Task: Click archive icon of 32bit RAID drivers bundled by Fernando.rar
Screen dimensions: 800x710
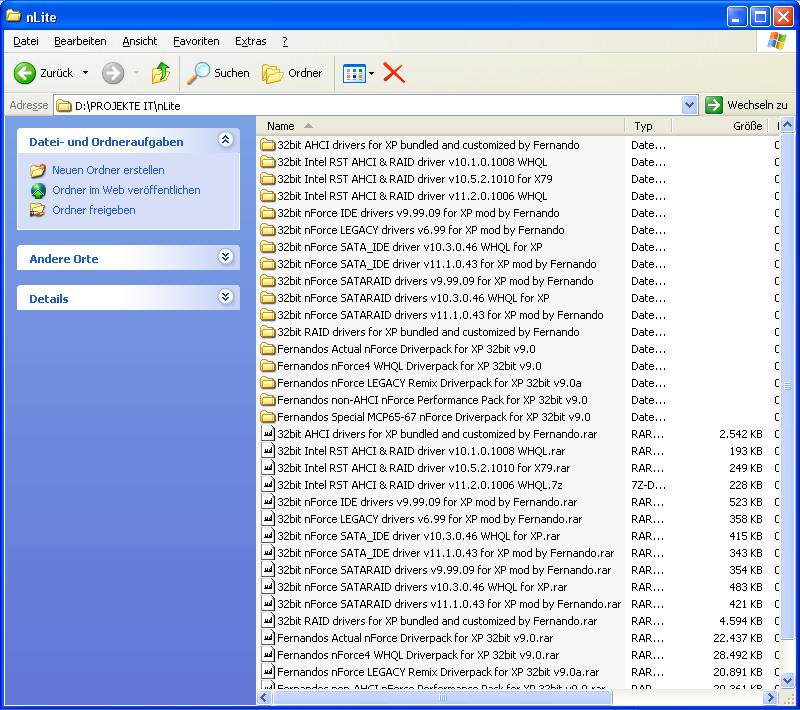Action: click(x=268, y=621)
